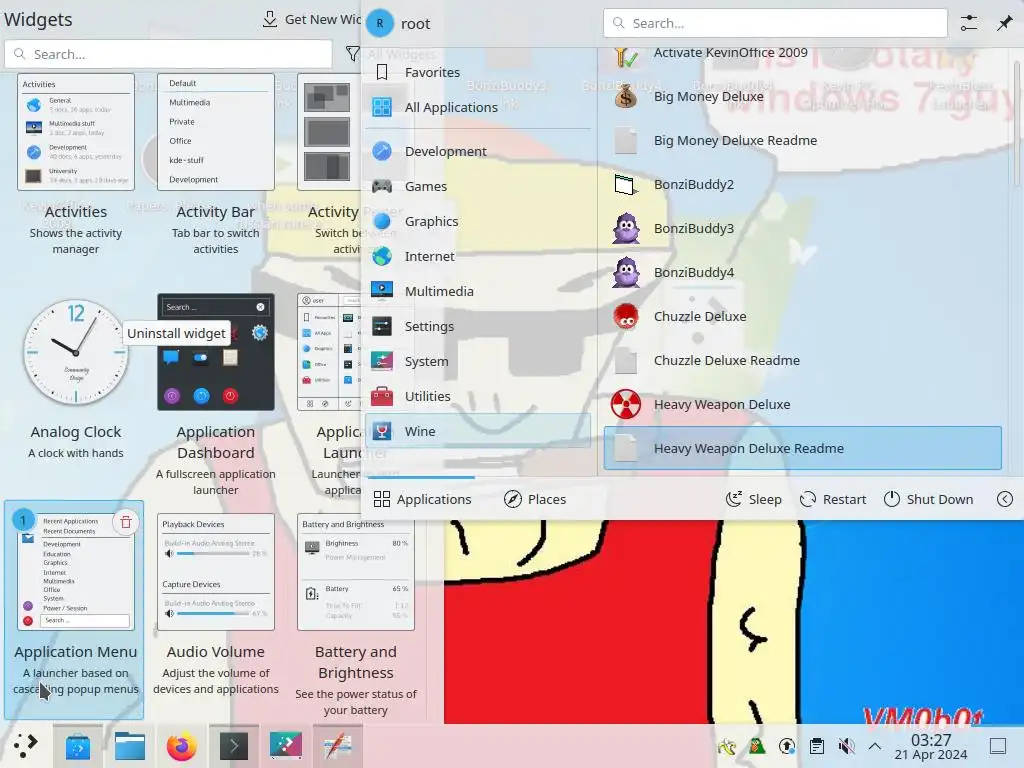Select the Internet category
This screenshot has height=768, width=1024.
(477, 256)
